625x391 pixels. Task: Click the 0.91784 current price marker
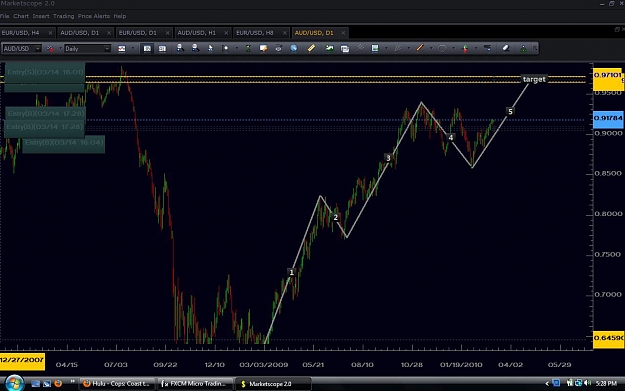[x=608, y=118]
